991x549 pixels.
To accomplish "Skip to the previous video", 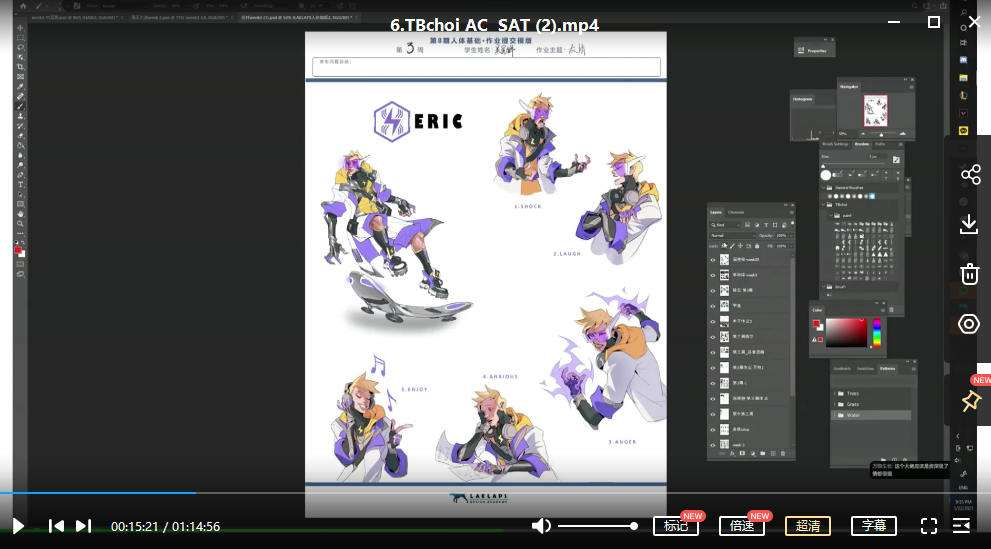I will click(x=57, y=526).
